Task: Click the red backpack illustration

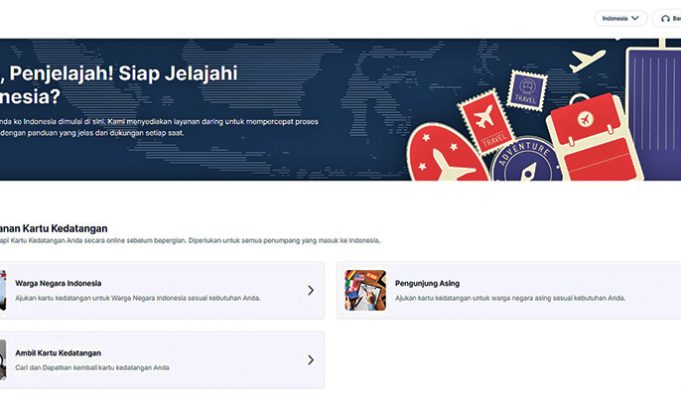Action: [589, 140]
